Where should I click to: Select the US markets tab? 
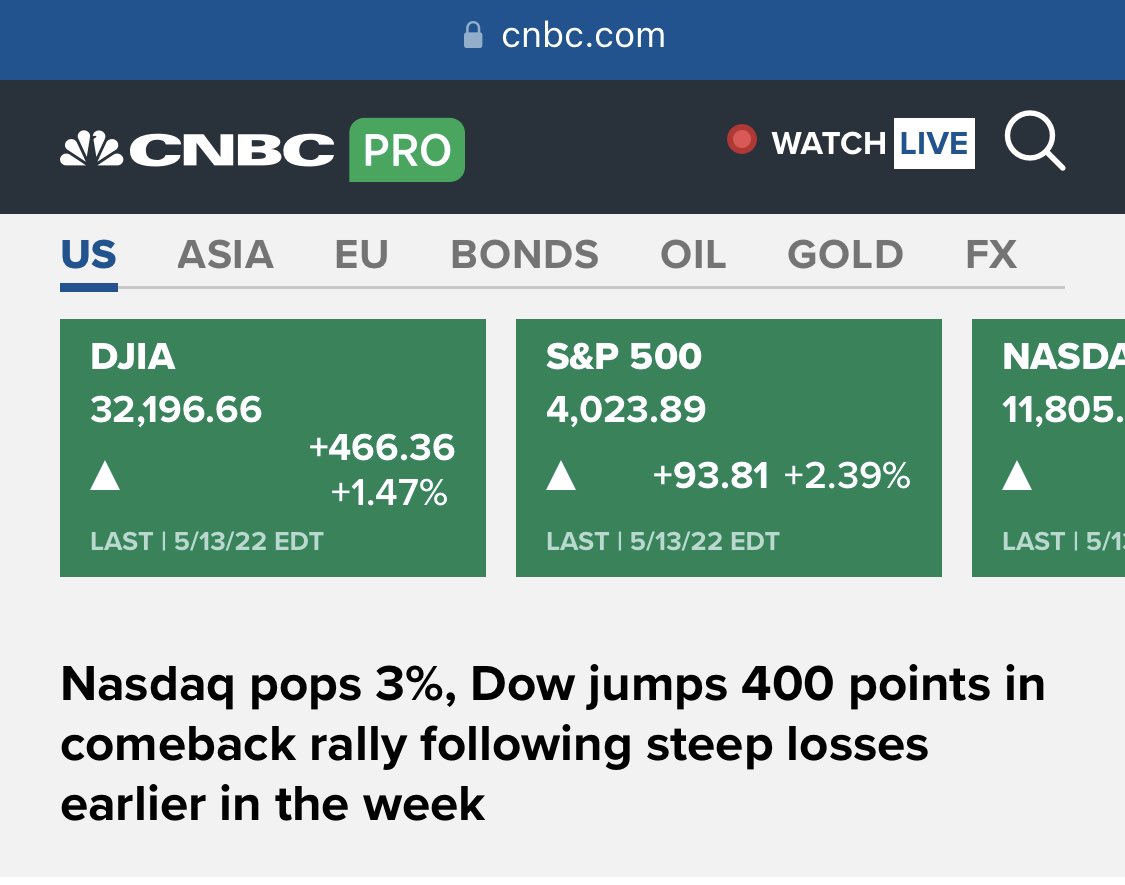(88, 255)
